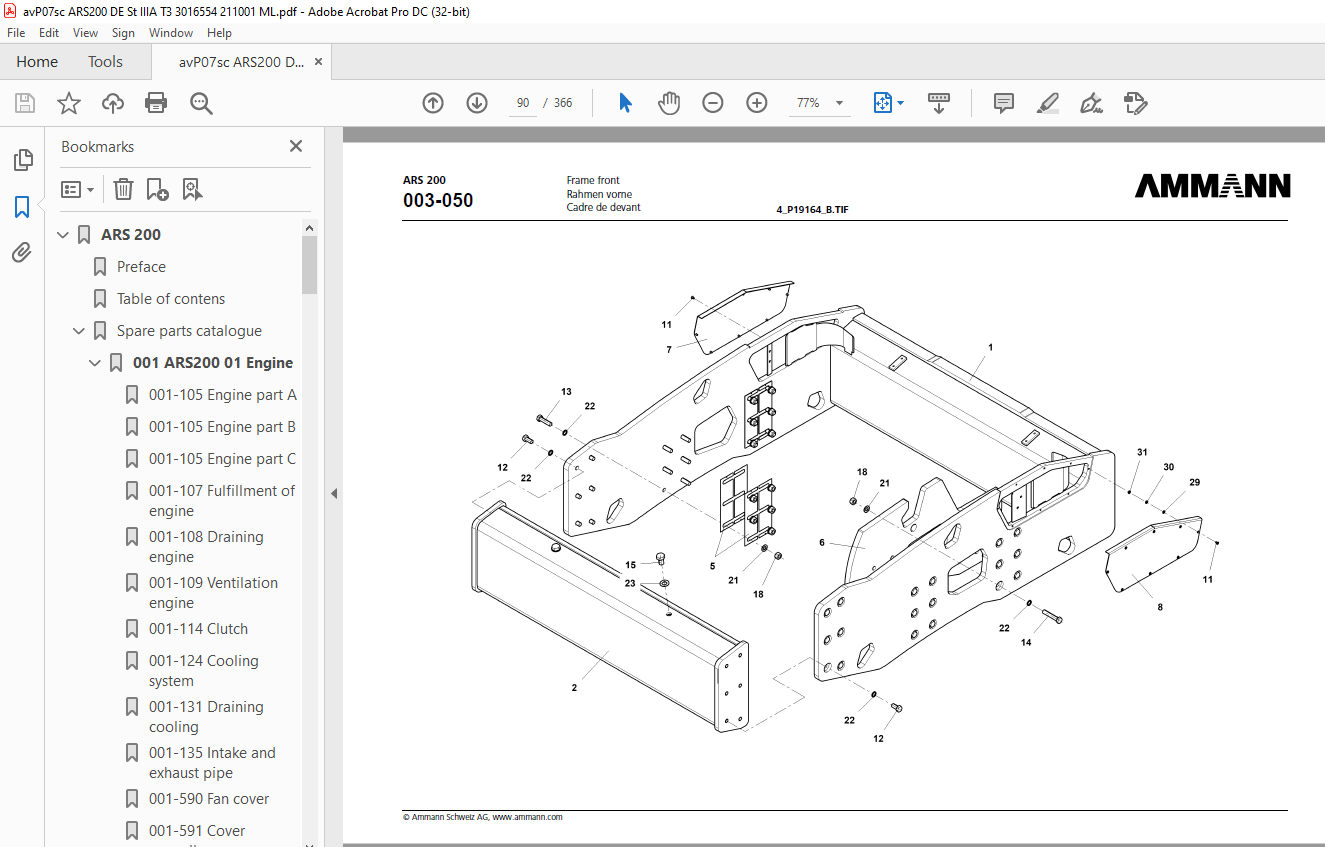Open the View menu

(85, 33)
